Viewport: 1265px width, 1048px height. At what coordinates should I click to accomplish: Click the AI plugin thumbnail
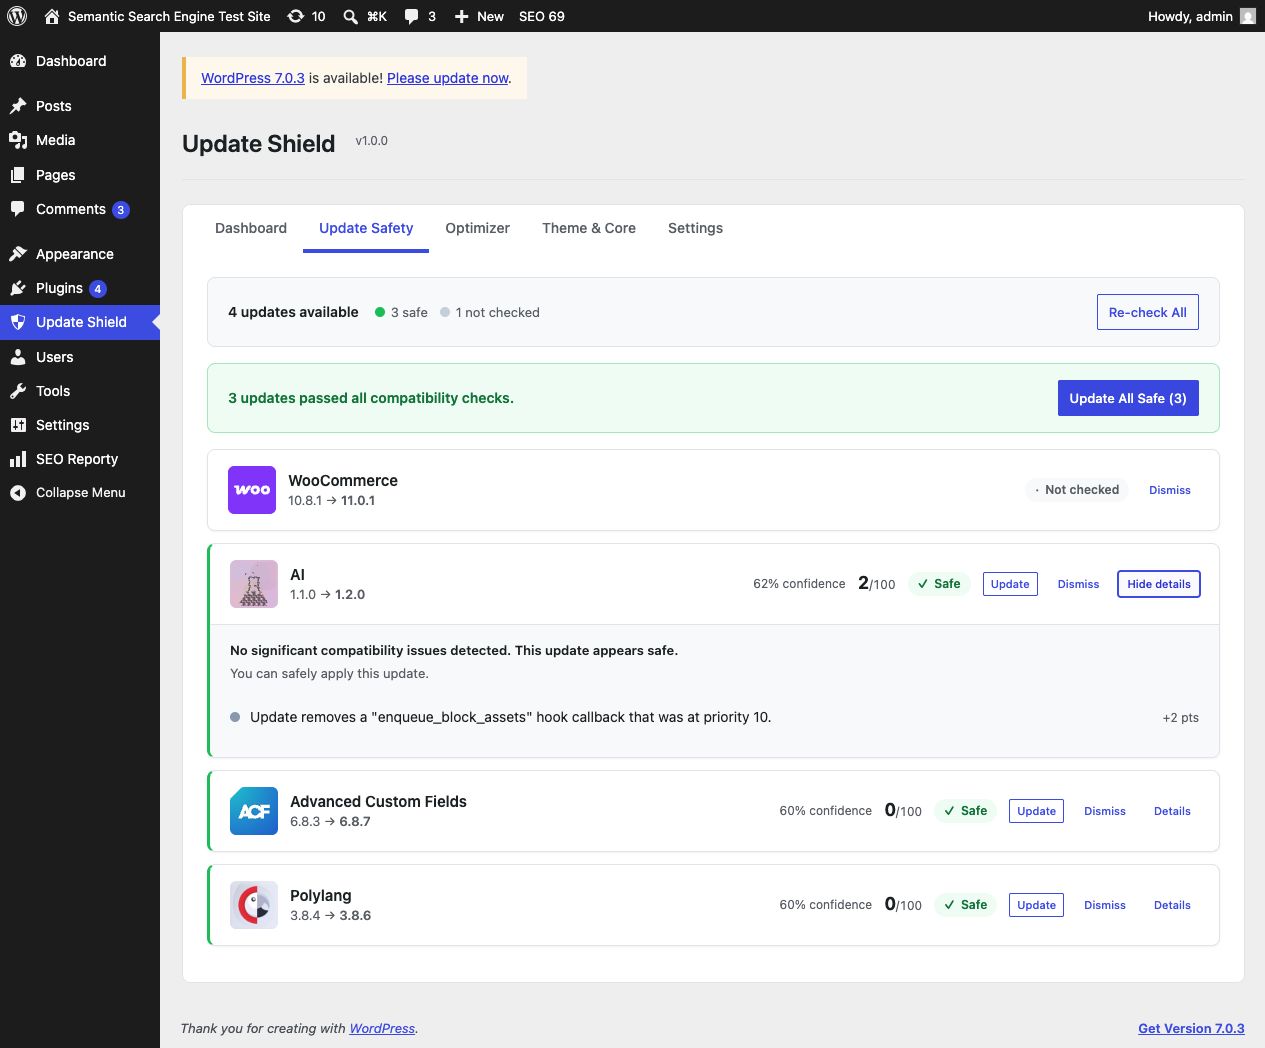254,584
